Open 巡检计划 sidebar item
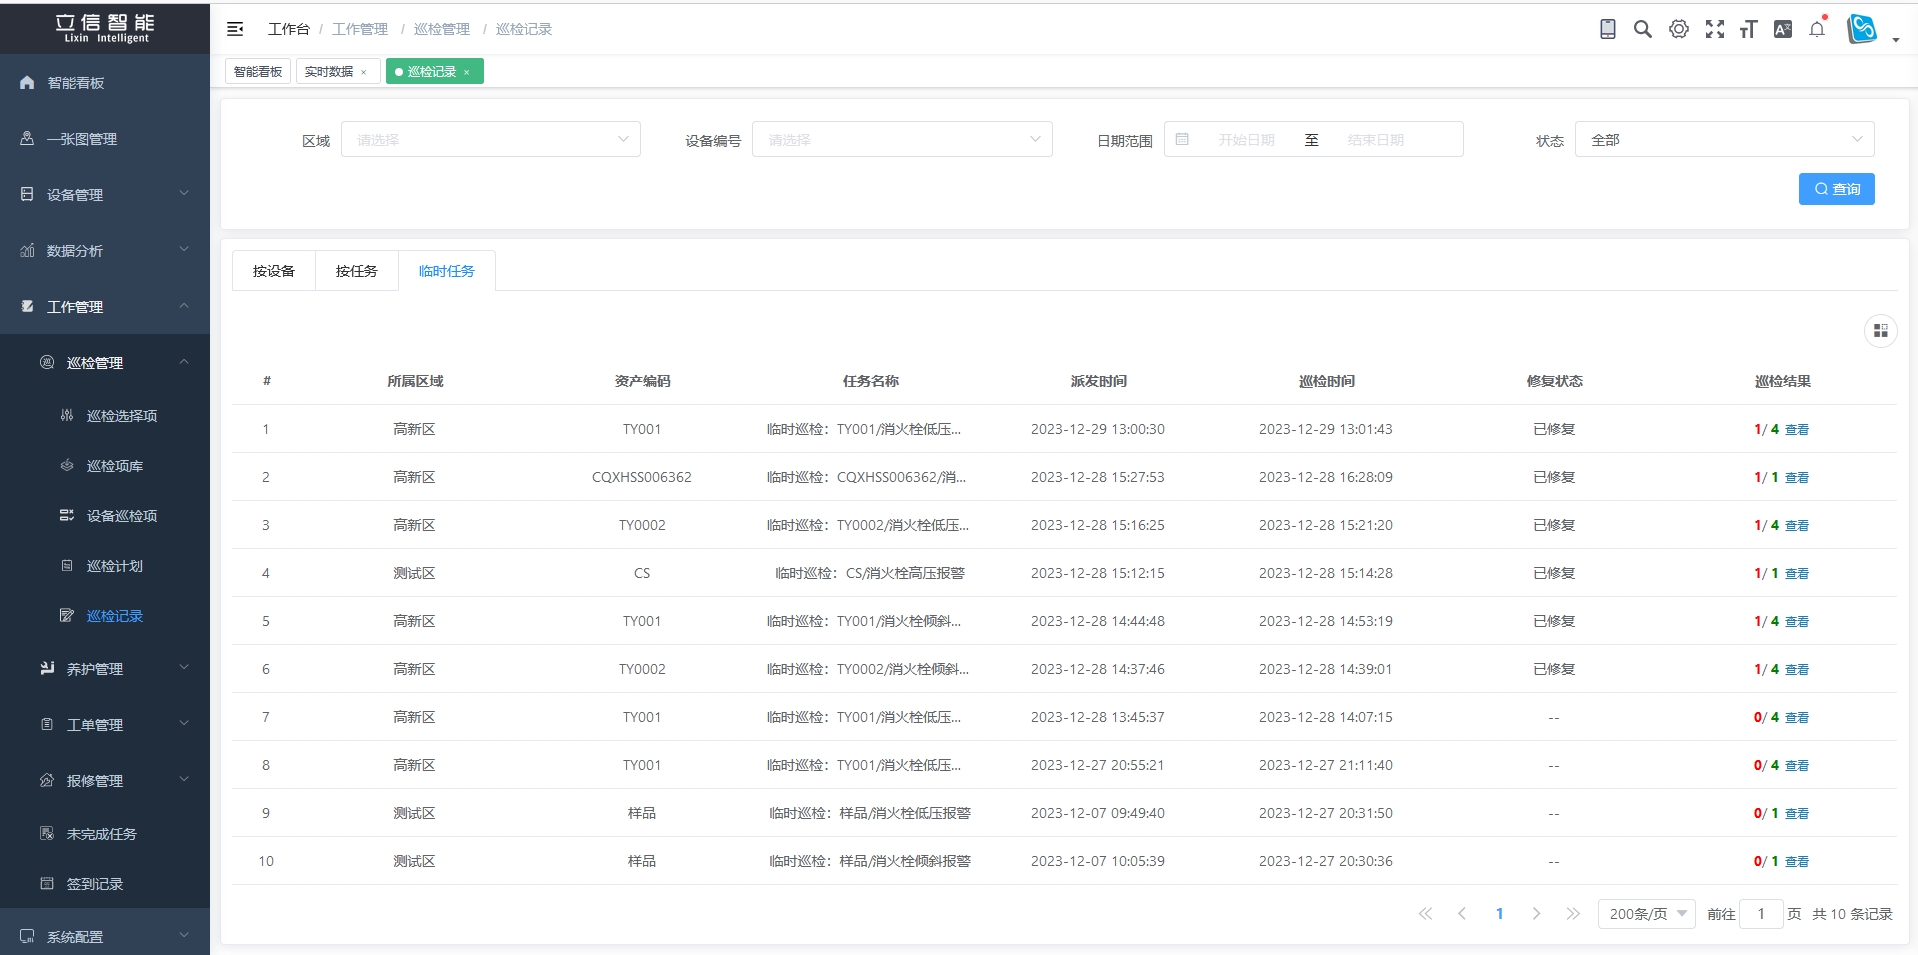This screenshot has width=1918, height=955. click(x=105, y=565)
